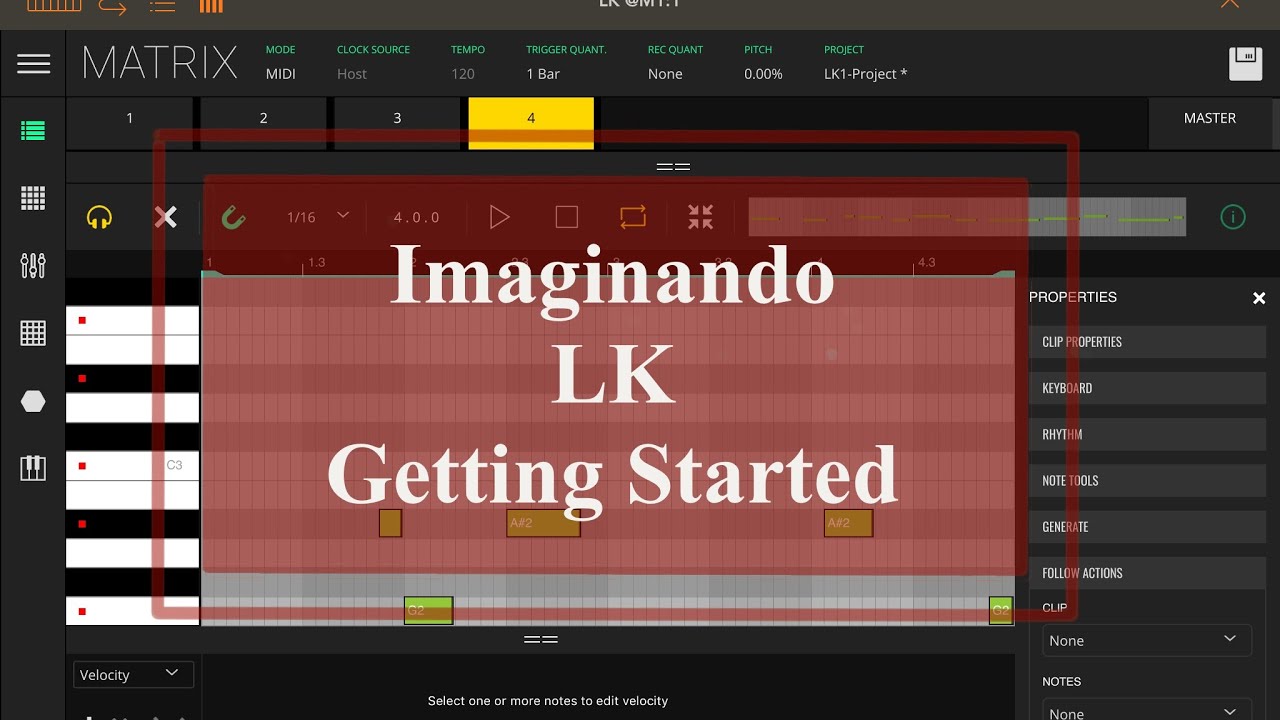
Task: Expand the Clip Properties section
Action: click(x=1147, y=342)
